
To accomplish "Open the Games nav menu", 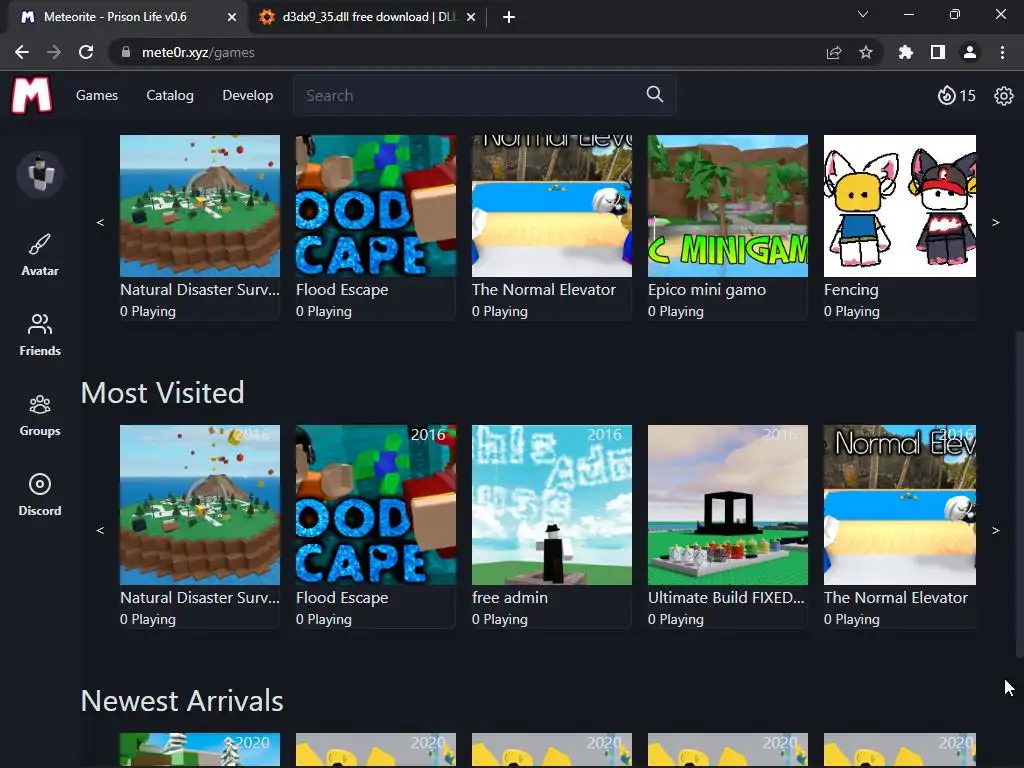I will 97,95.
